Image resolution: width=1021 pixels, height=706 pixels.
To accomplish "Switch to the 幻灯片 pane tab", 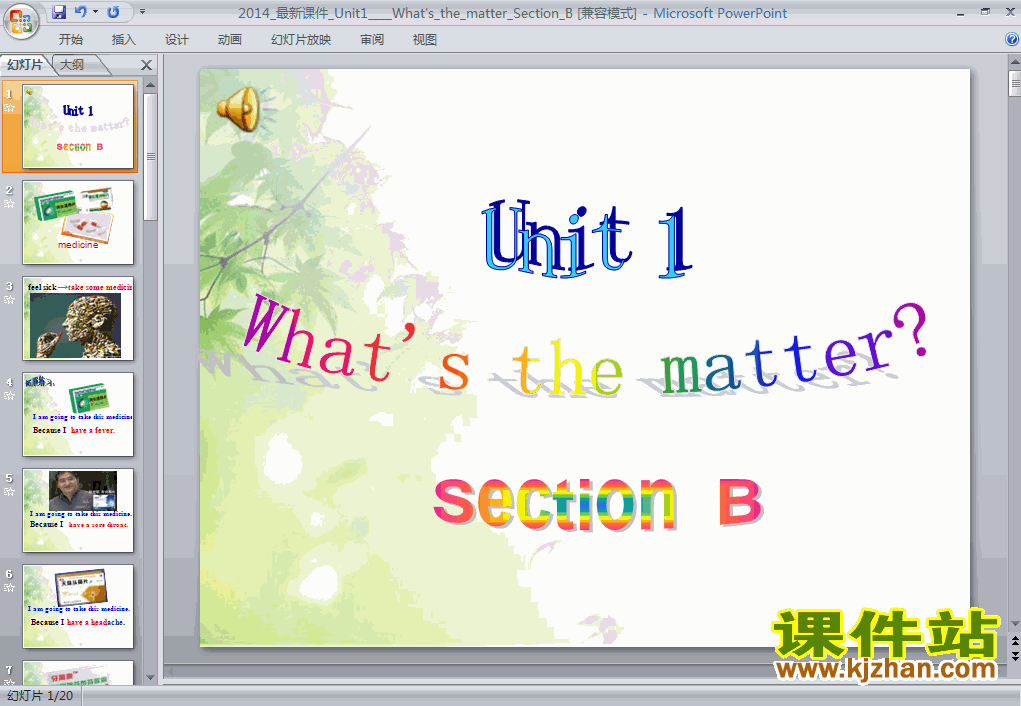I will 25,64.
